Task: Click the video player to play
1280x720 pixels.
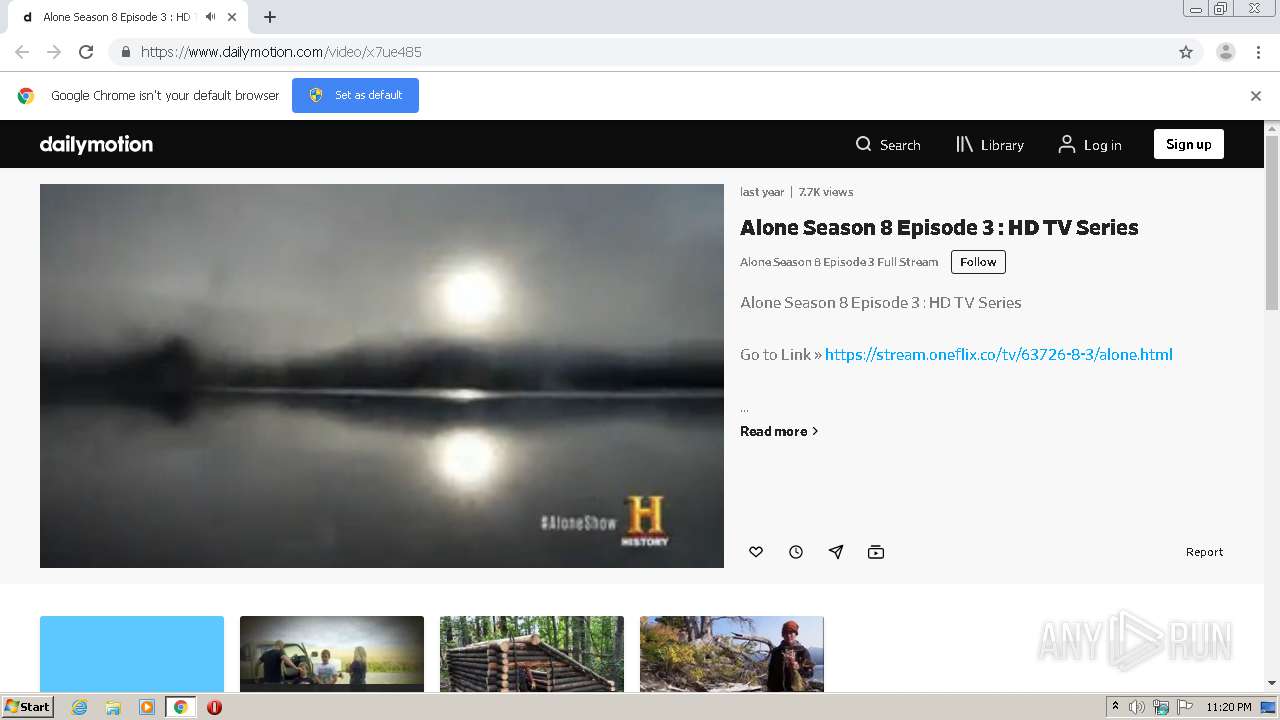Action: pyautogui.click(x=382, y=376)
